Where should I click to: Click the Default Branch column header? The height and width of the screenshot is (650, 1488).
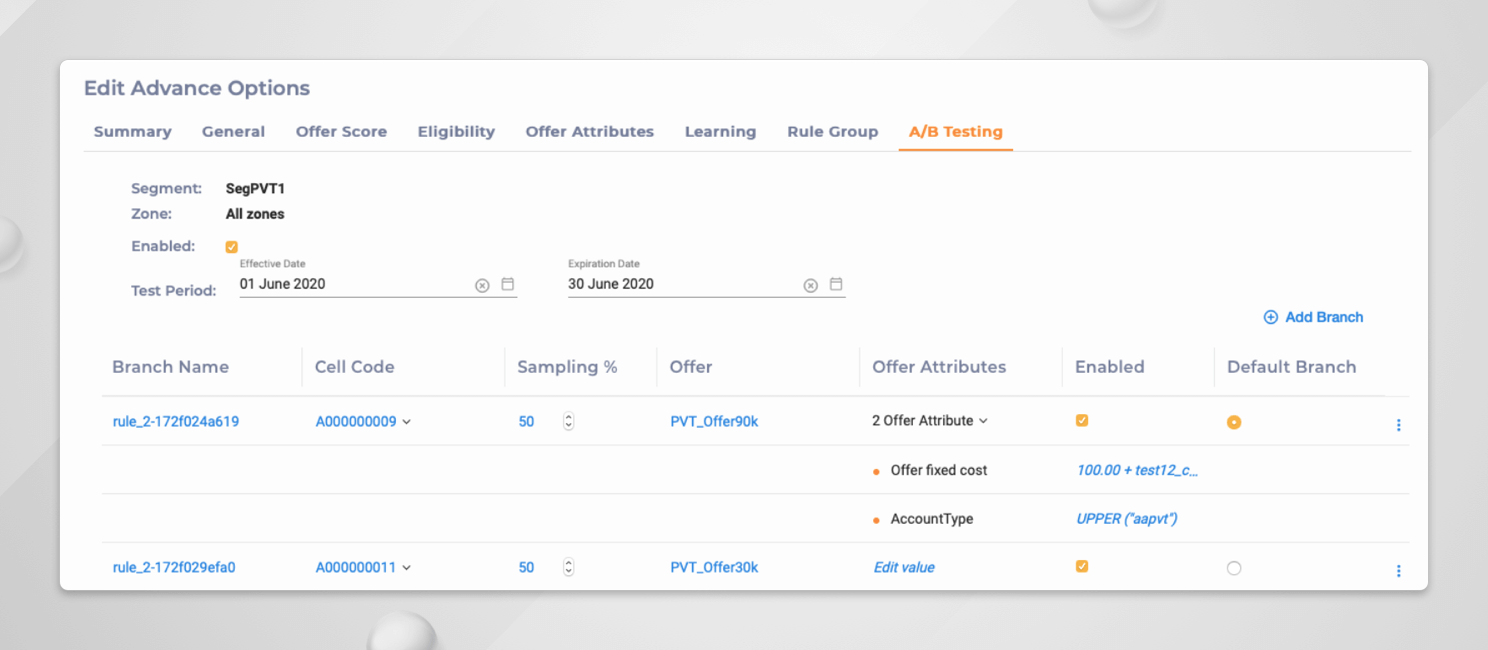1292,367
